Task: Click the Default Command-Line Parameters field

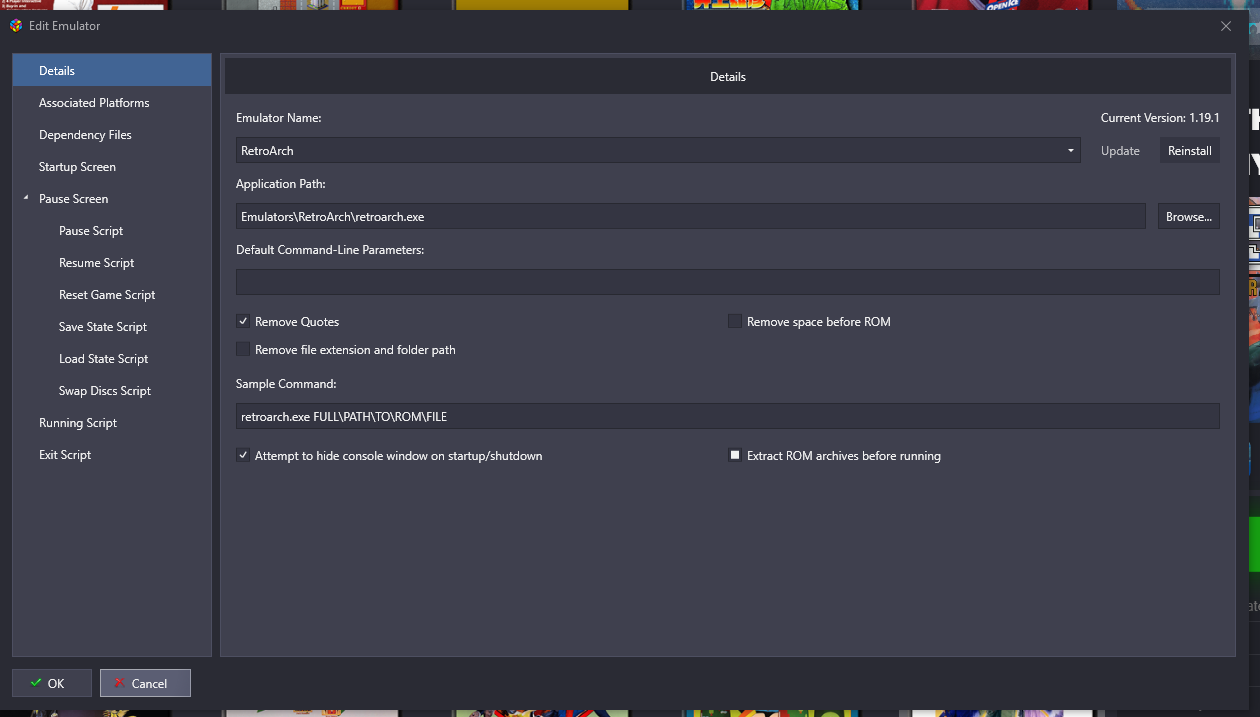Action: point(728,282)
